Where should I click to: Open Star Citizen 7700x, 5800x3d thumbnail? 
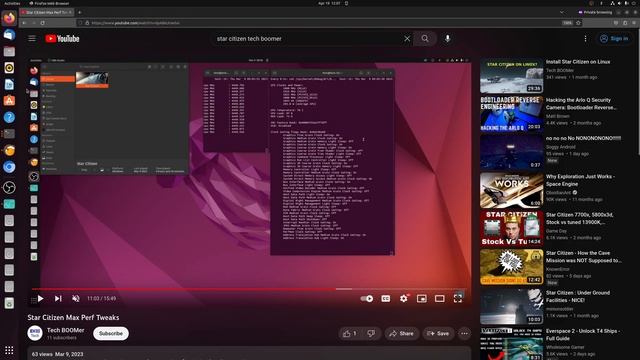tap(511, 228)
